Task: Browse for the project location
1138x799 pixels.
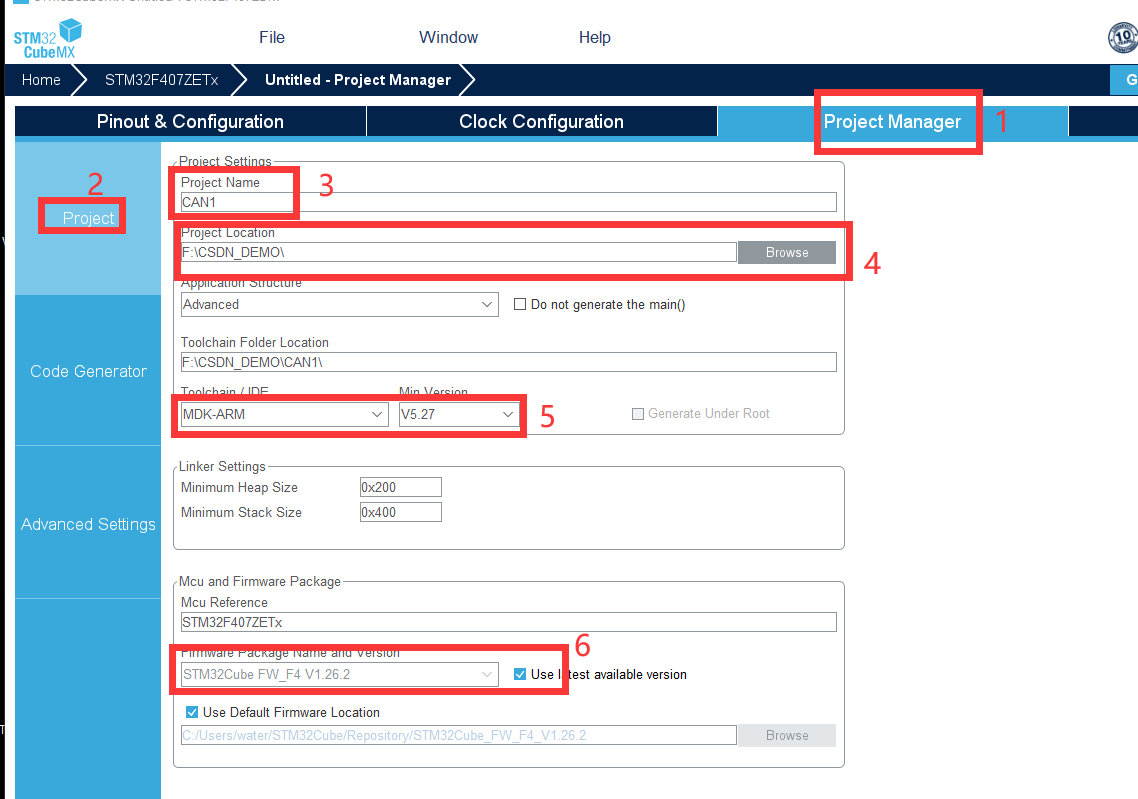Action: coord(787,252)
